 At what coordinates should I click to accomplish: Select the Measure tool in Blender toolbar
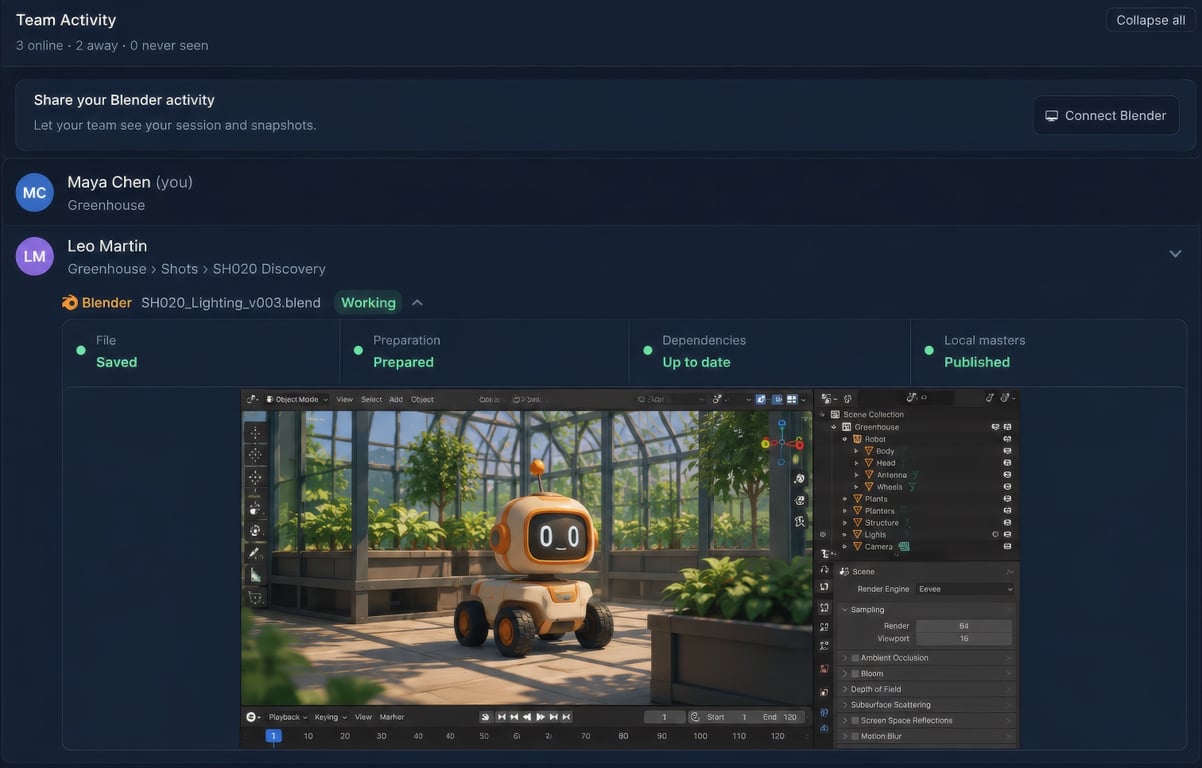pos(255,575)
